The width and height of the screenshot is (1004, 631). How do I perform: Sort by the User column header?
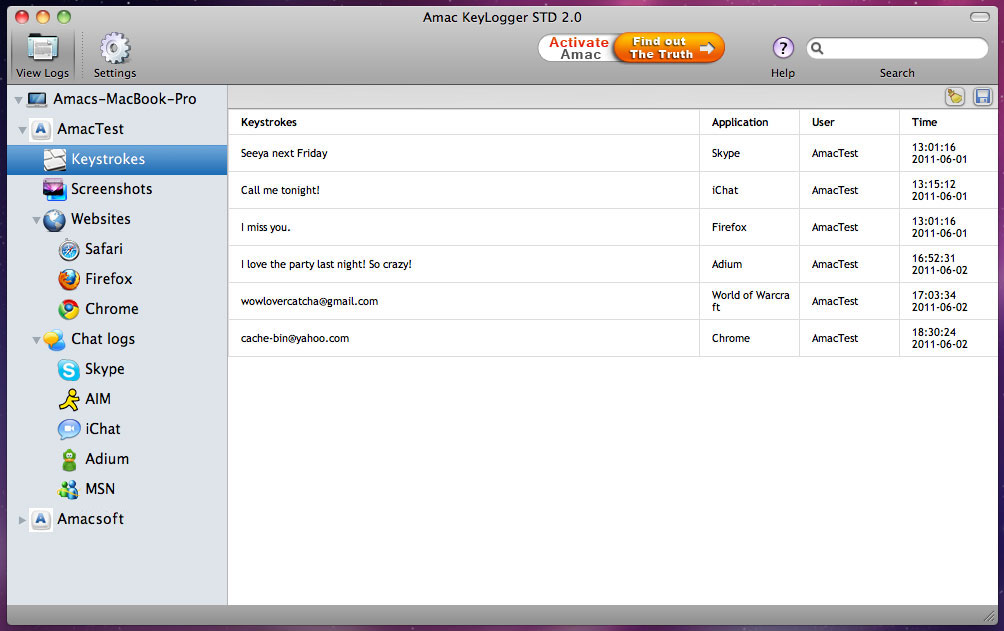(849, 122)
